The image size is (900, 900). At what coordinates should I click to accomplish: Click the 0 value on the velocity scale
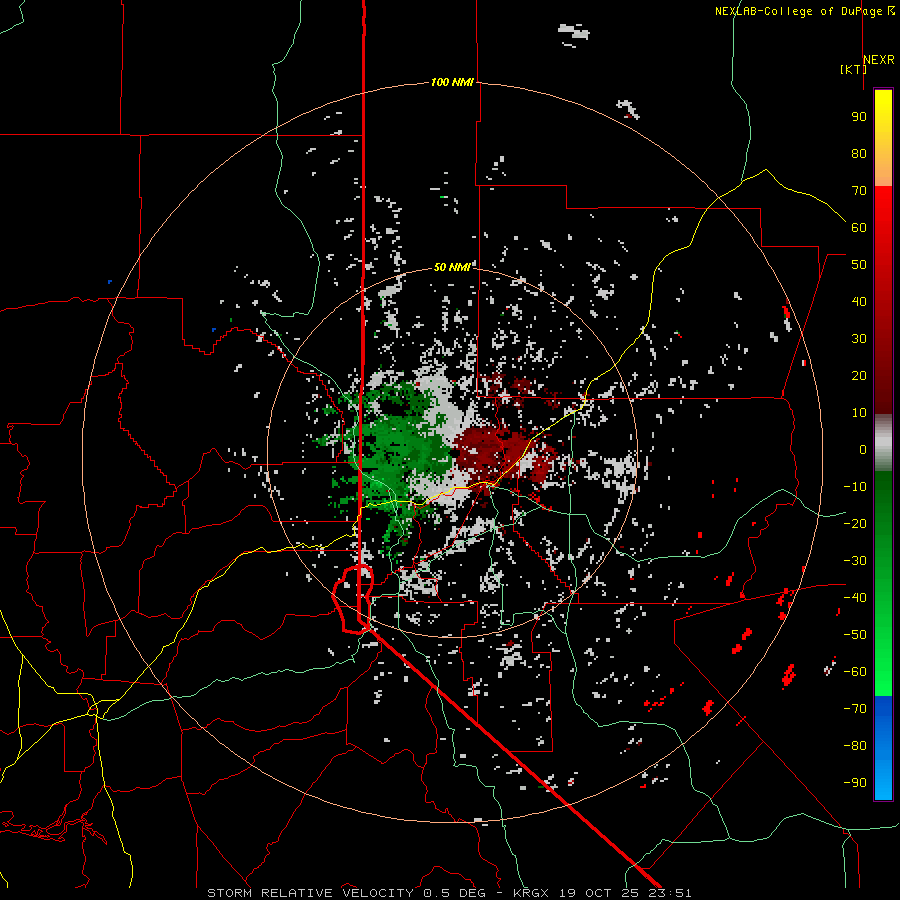[x=863, y=450]
